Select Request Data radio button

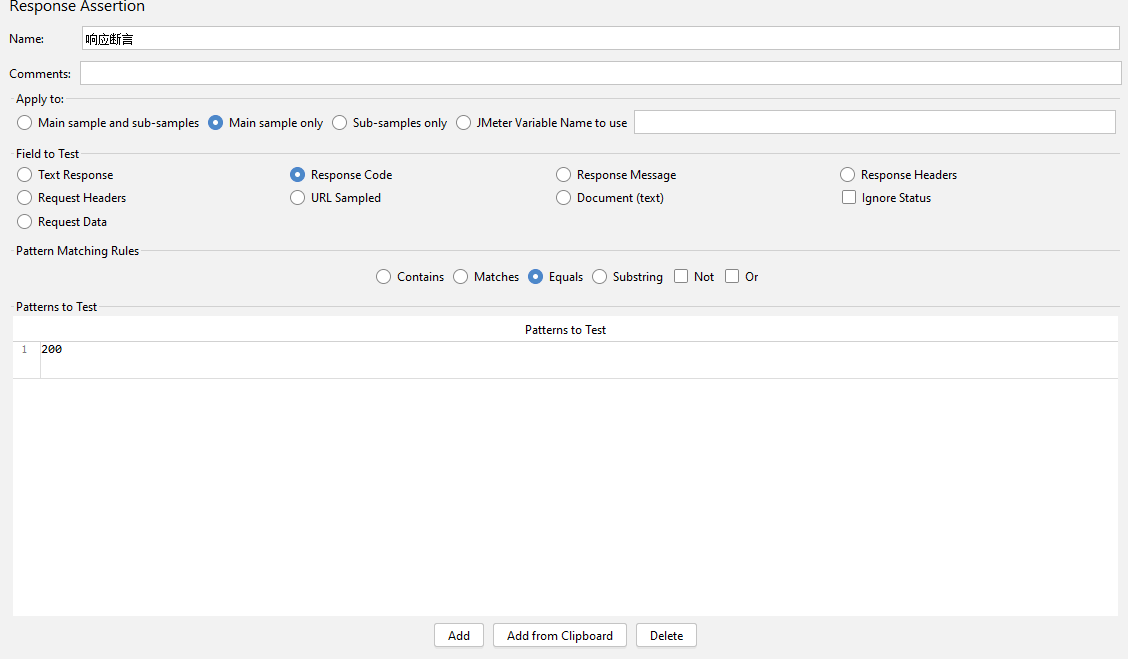point(24,222)
